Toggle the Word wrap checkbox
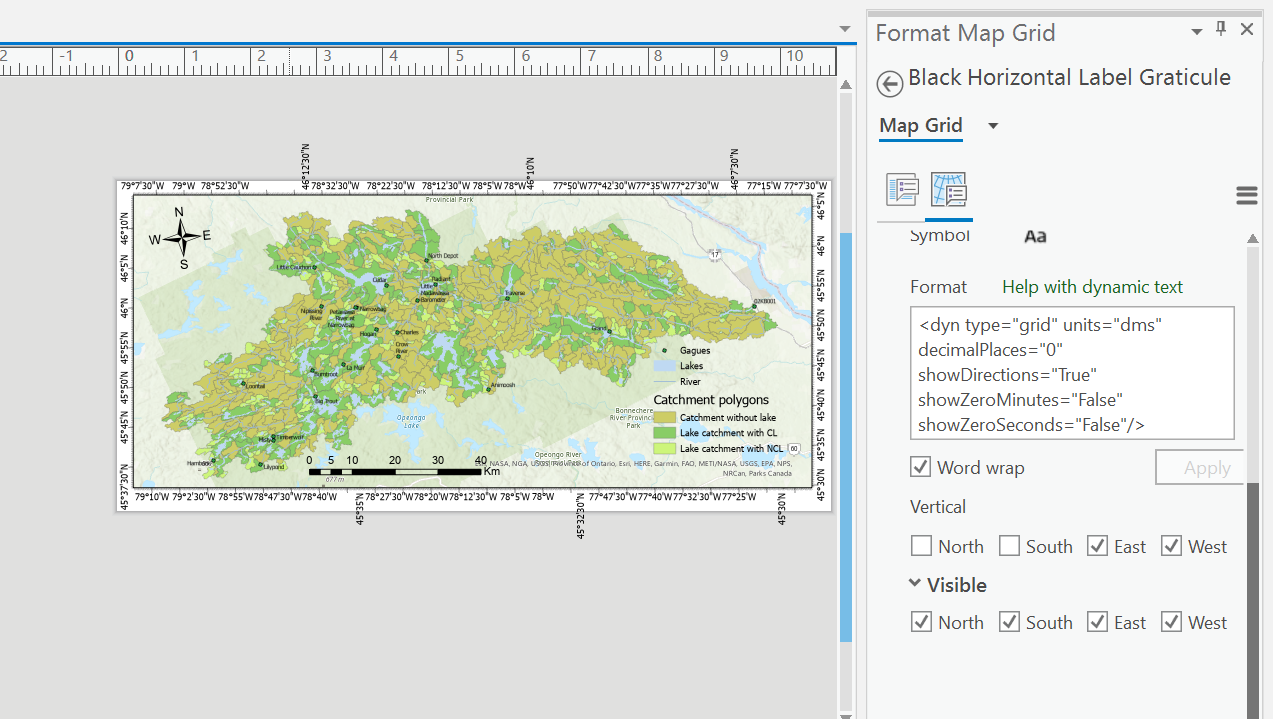Image resolution: width=1273 pixels, height=719 pixels. pos(920,466)
